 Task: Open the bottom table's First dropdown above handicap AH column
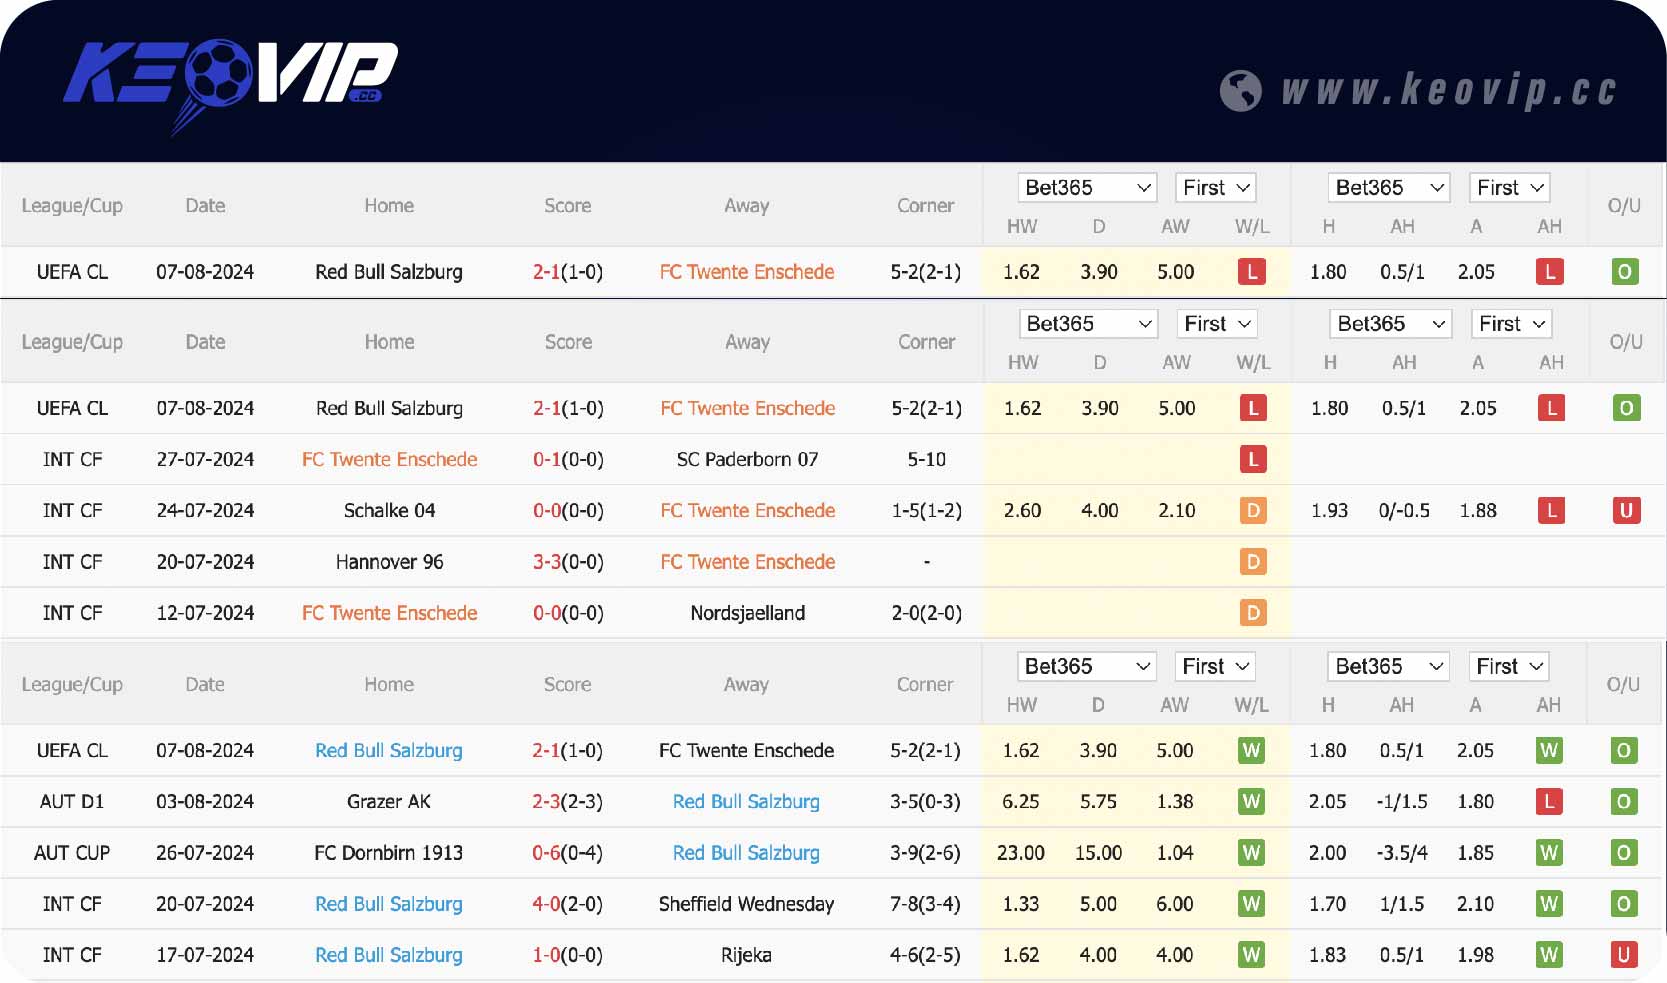(x=1510, y=667)
